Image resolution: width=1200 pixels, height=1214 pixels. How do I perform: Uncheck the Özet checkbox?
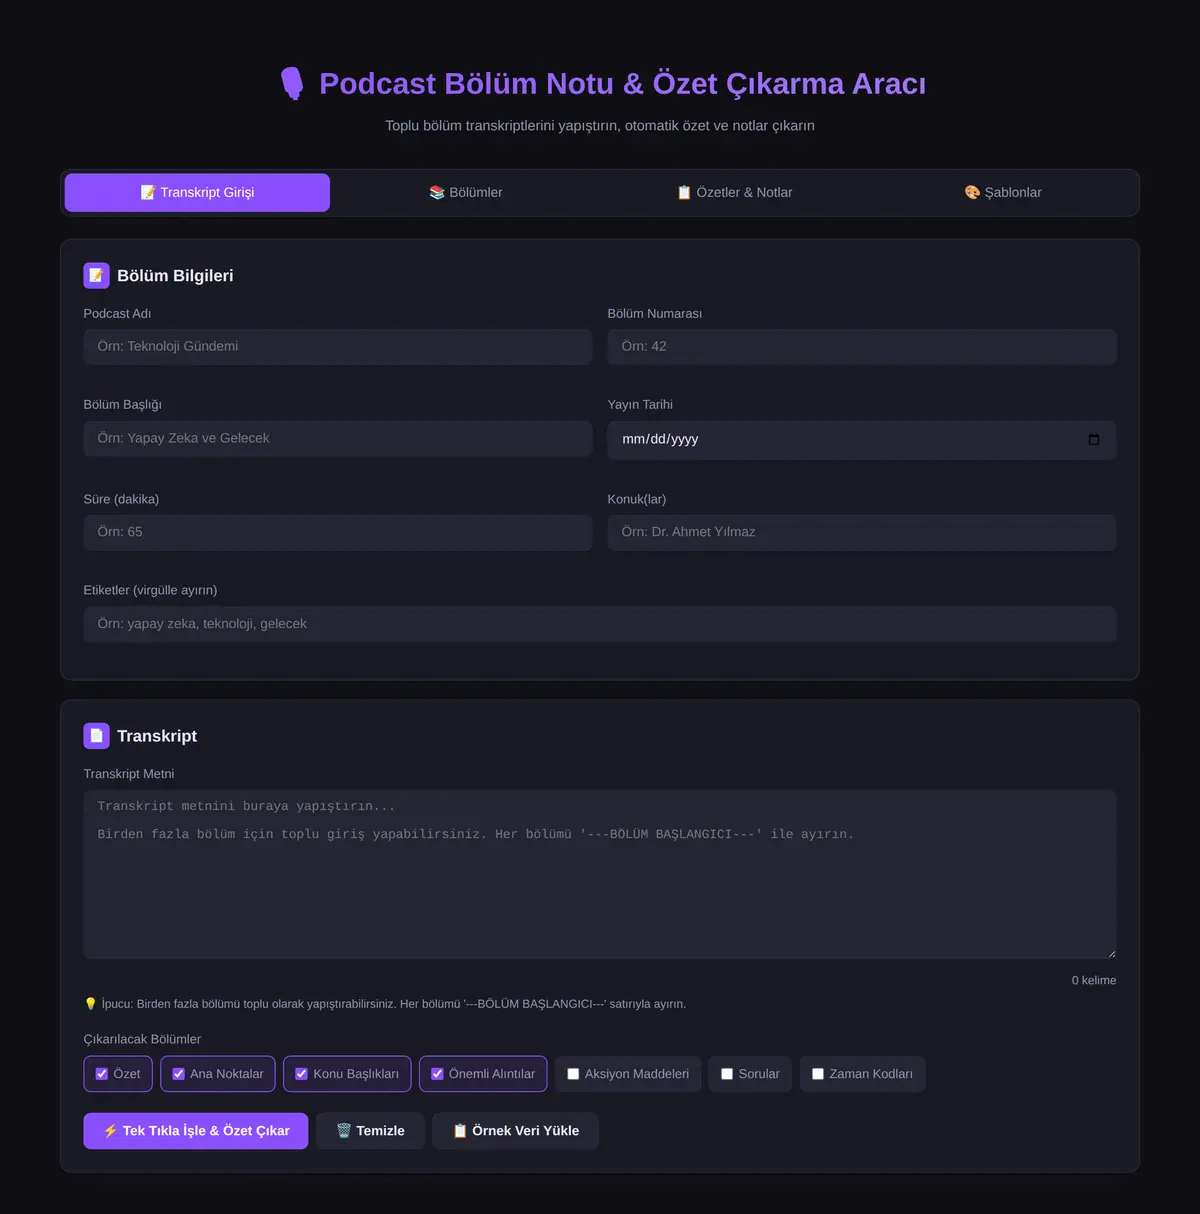102,1074
